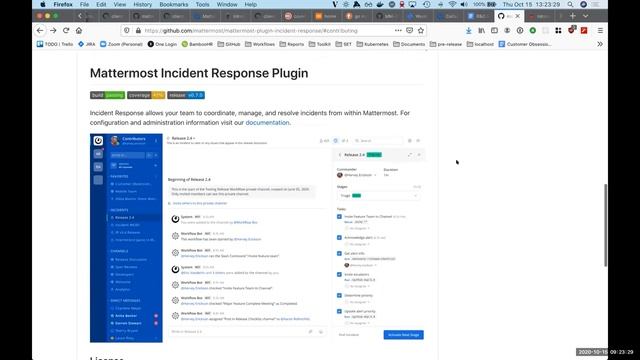The width and height of the screenshot is (640, 360).
Task: Open the History menu
Action: [x=142, y=4]
